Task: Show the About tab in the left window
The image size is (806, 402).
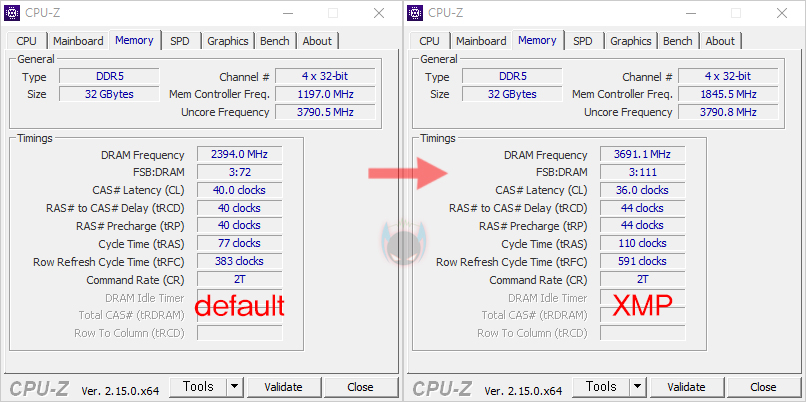Action: pyautogui.click(x=317, y=41)
